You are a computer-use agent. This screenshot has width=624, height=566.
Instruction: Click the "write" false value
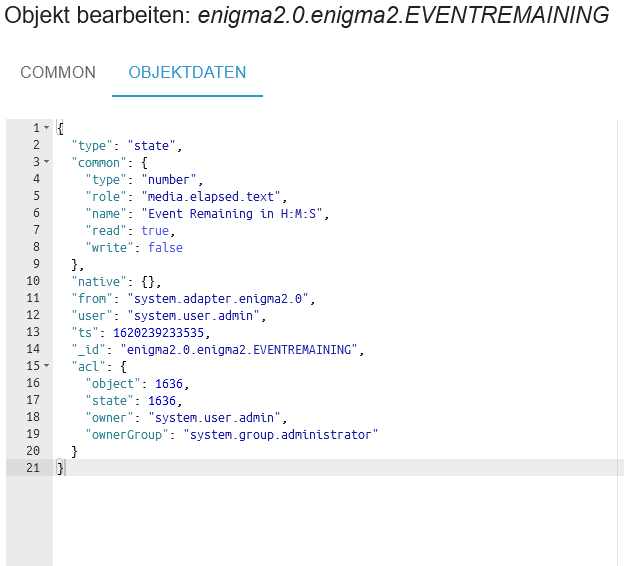coord(166,248)
